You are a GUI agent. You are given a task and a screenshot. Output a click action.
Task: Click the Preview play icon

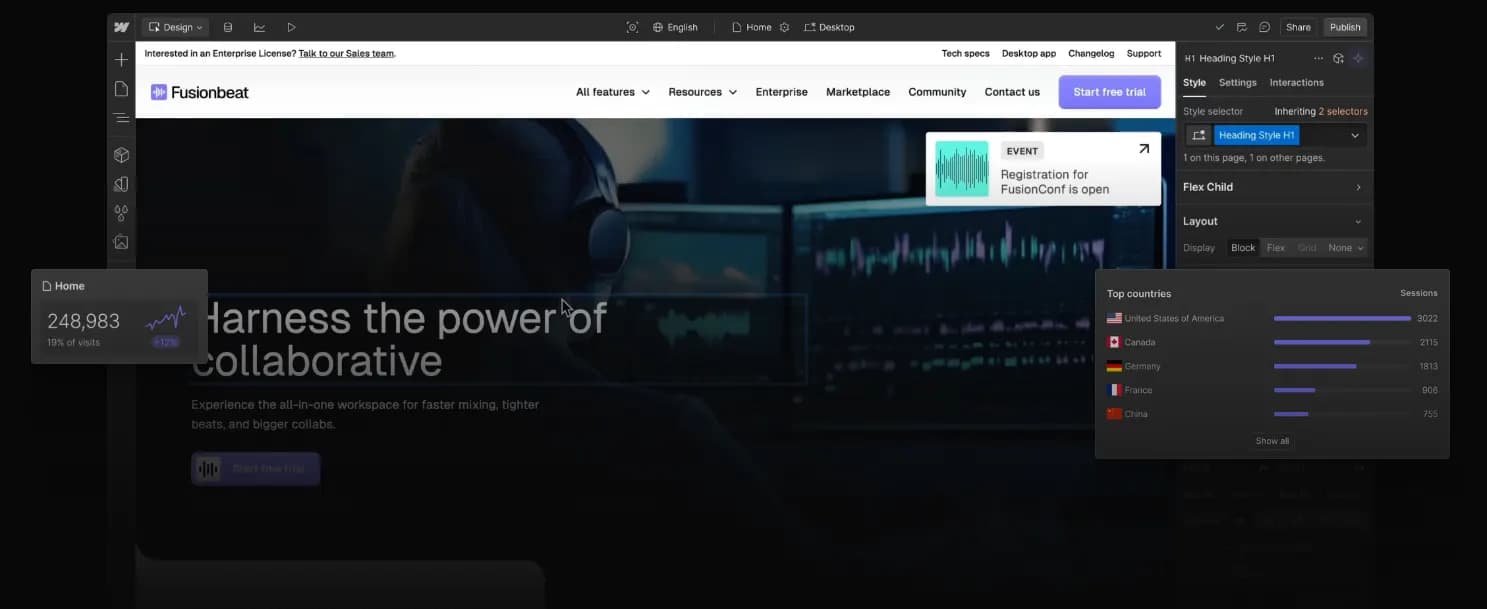point(291,27)
